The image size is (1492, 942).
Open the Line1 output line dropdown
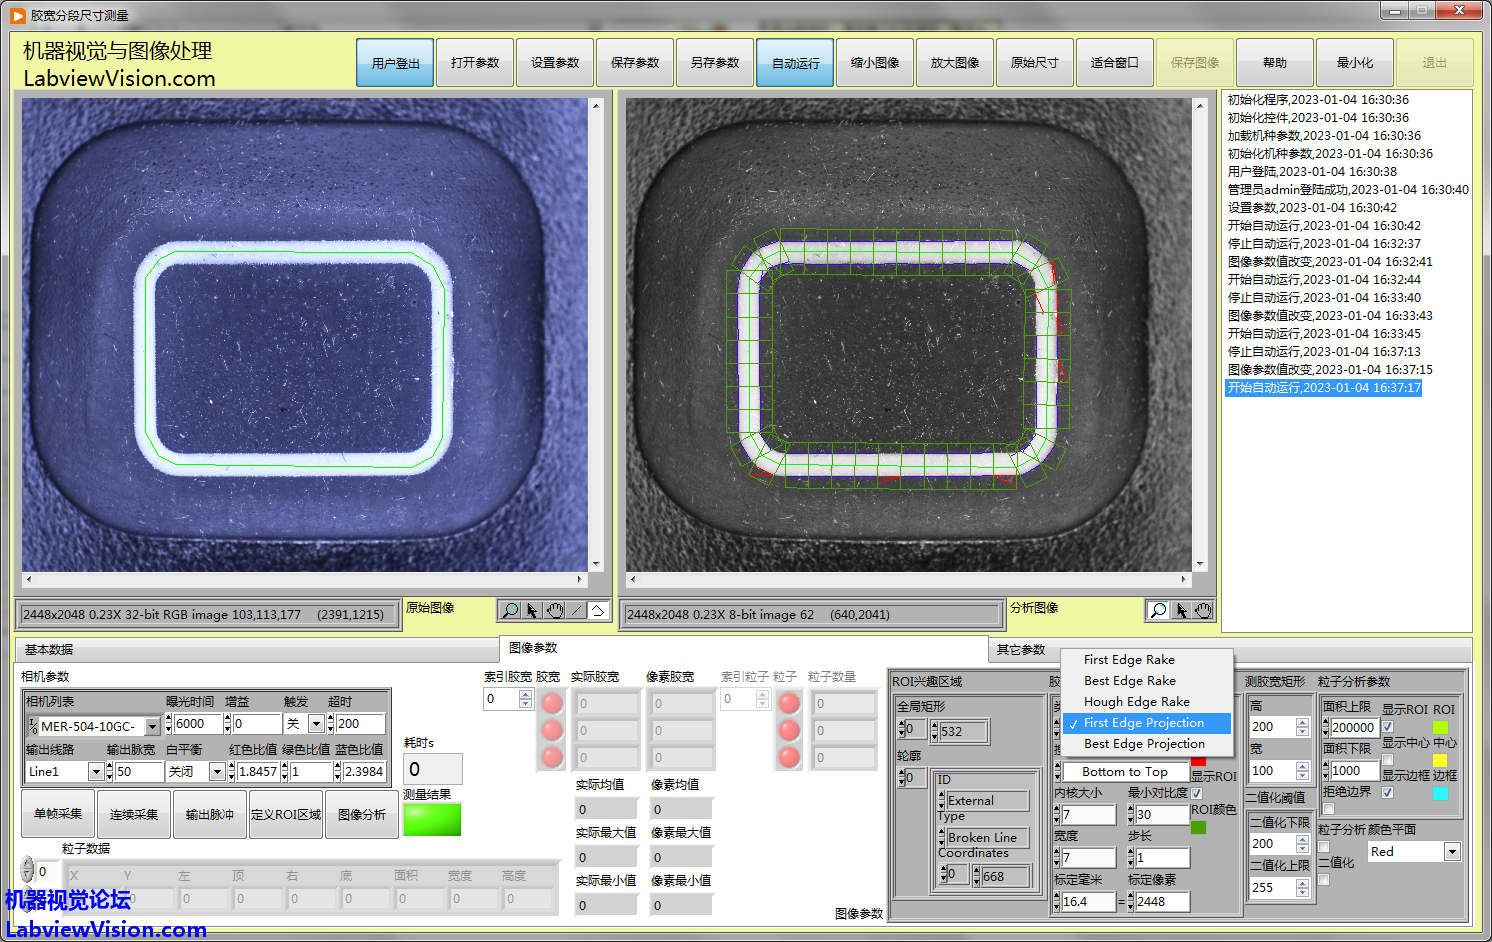tap(96, 771)
